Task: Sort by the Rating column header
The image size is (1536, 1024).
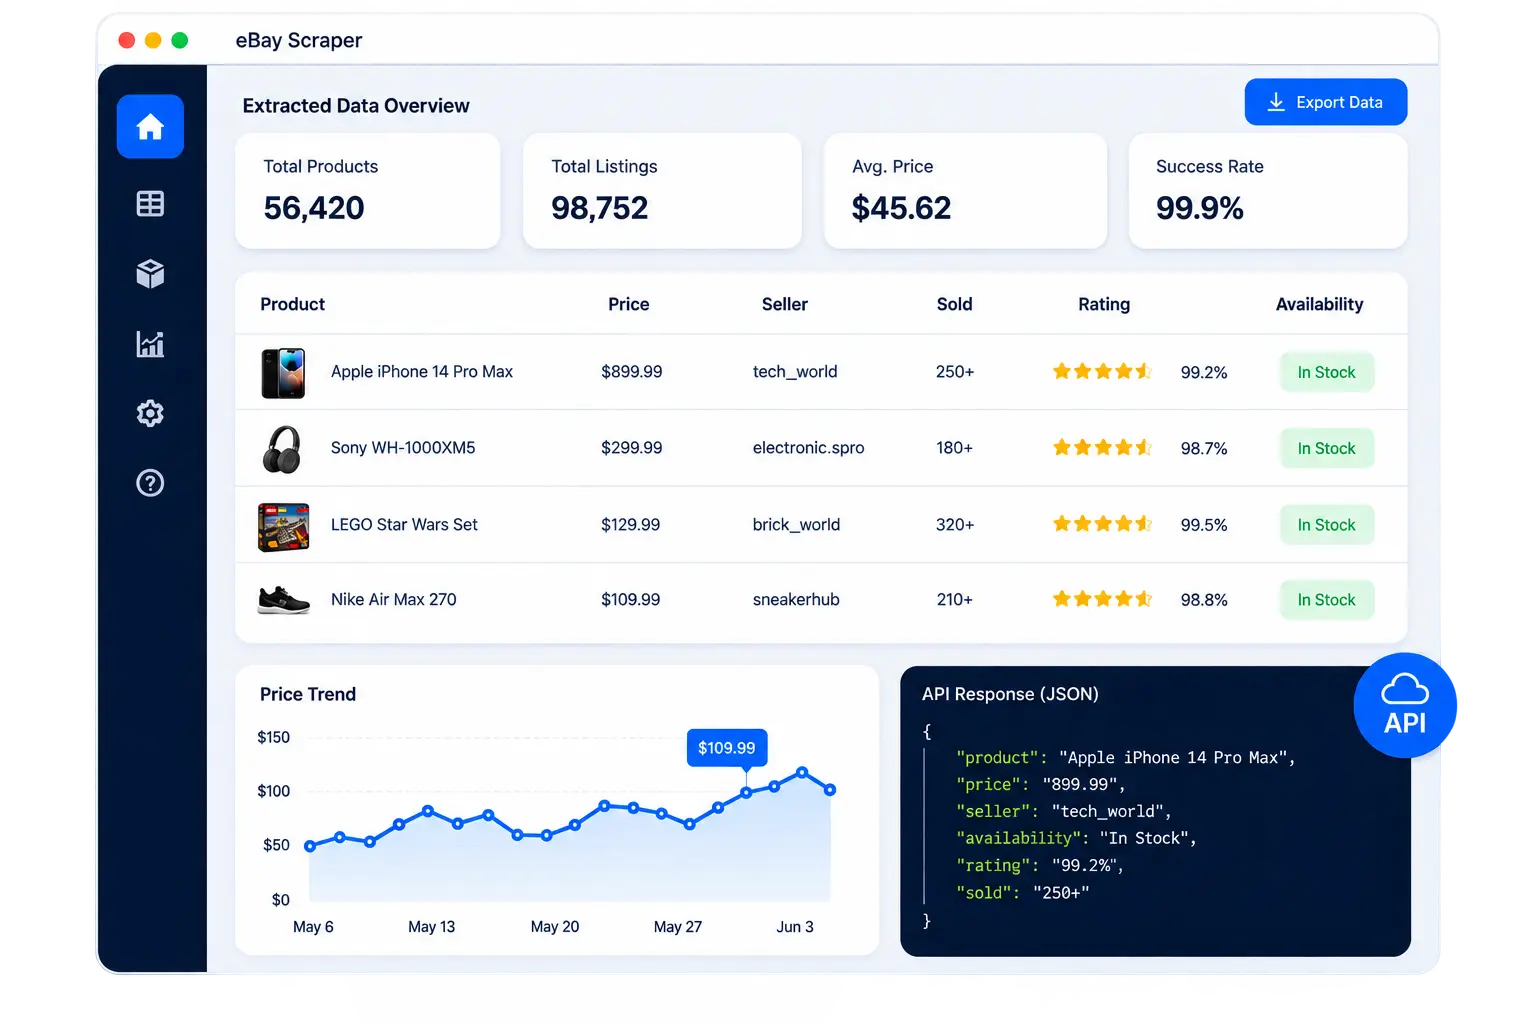Action: pyautogui.click(x=1104, y=304)
